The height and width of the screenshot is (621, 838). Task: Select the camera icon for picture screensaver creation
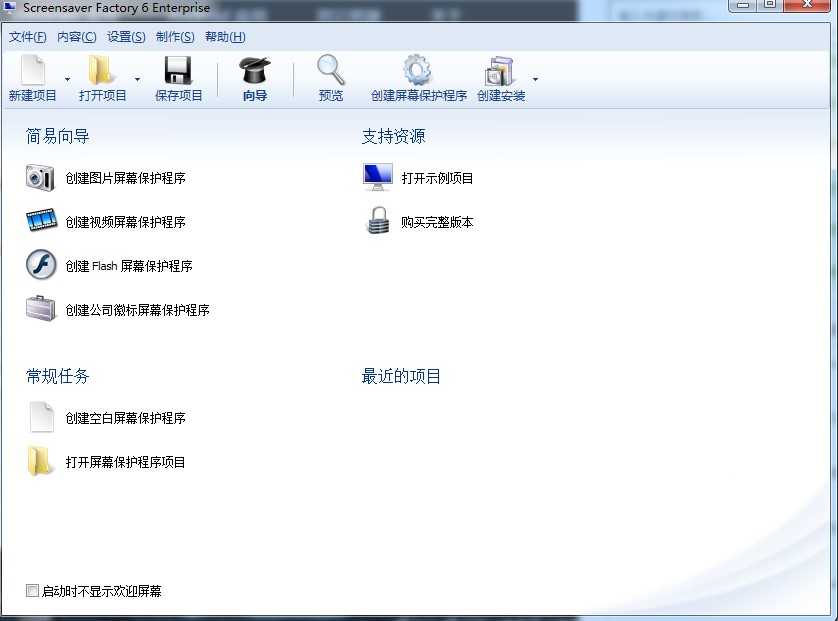click(x=40, y=177)
